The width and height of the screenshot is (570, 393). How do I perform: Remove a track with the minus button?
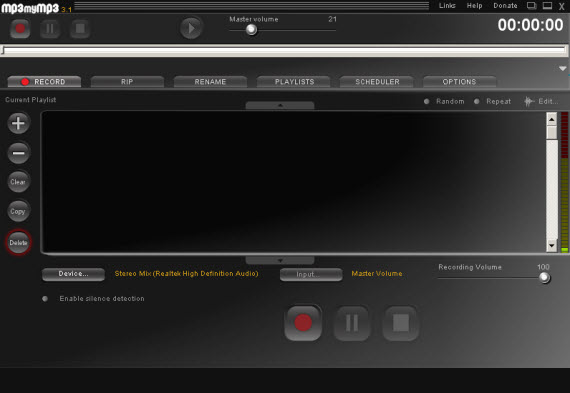click(x=18, y=153)
